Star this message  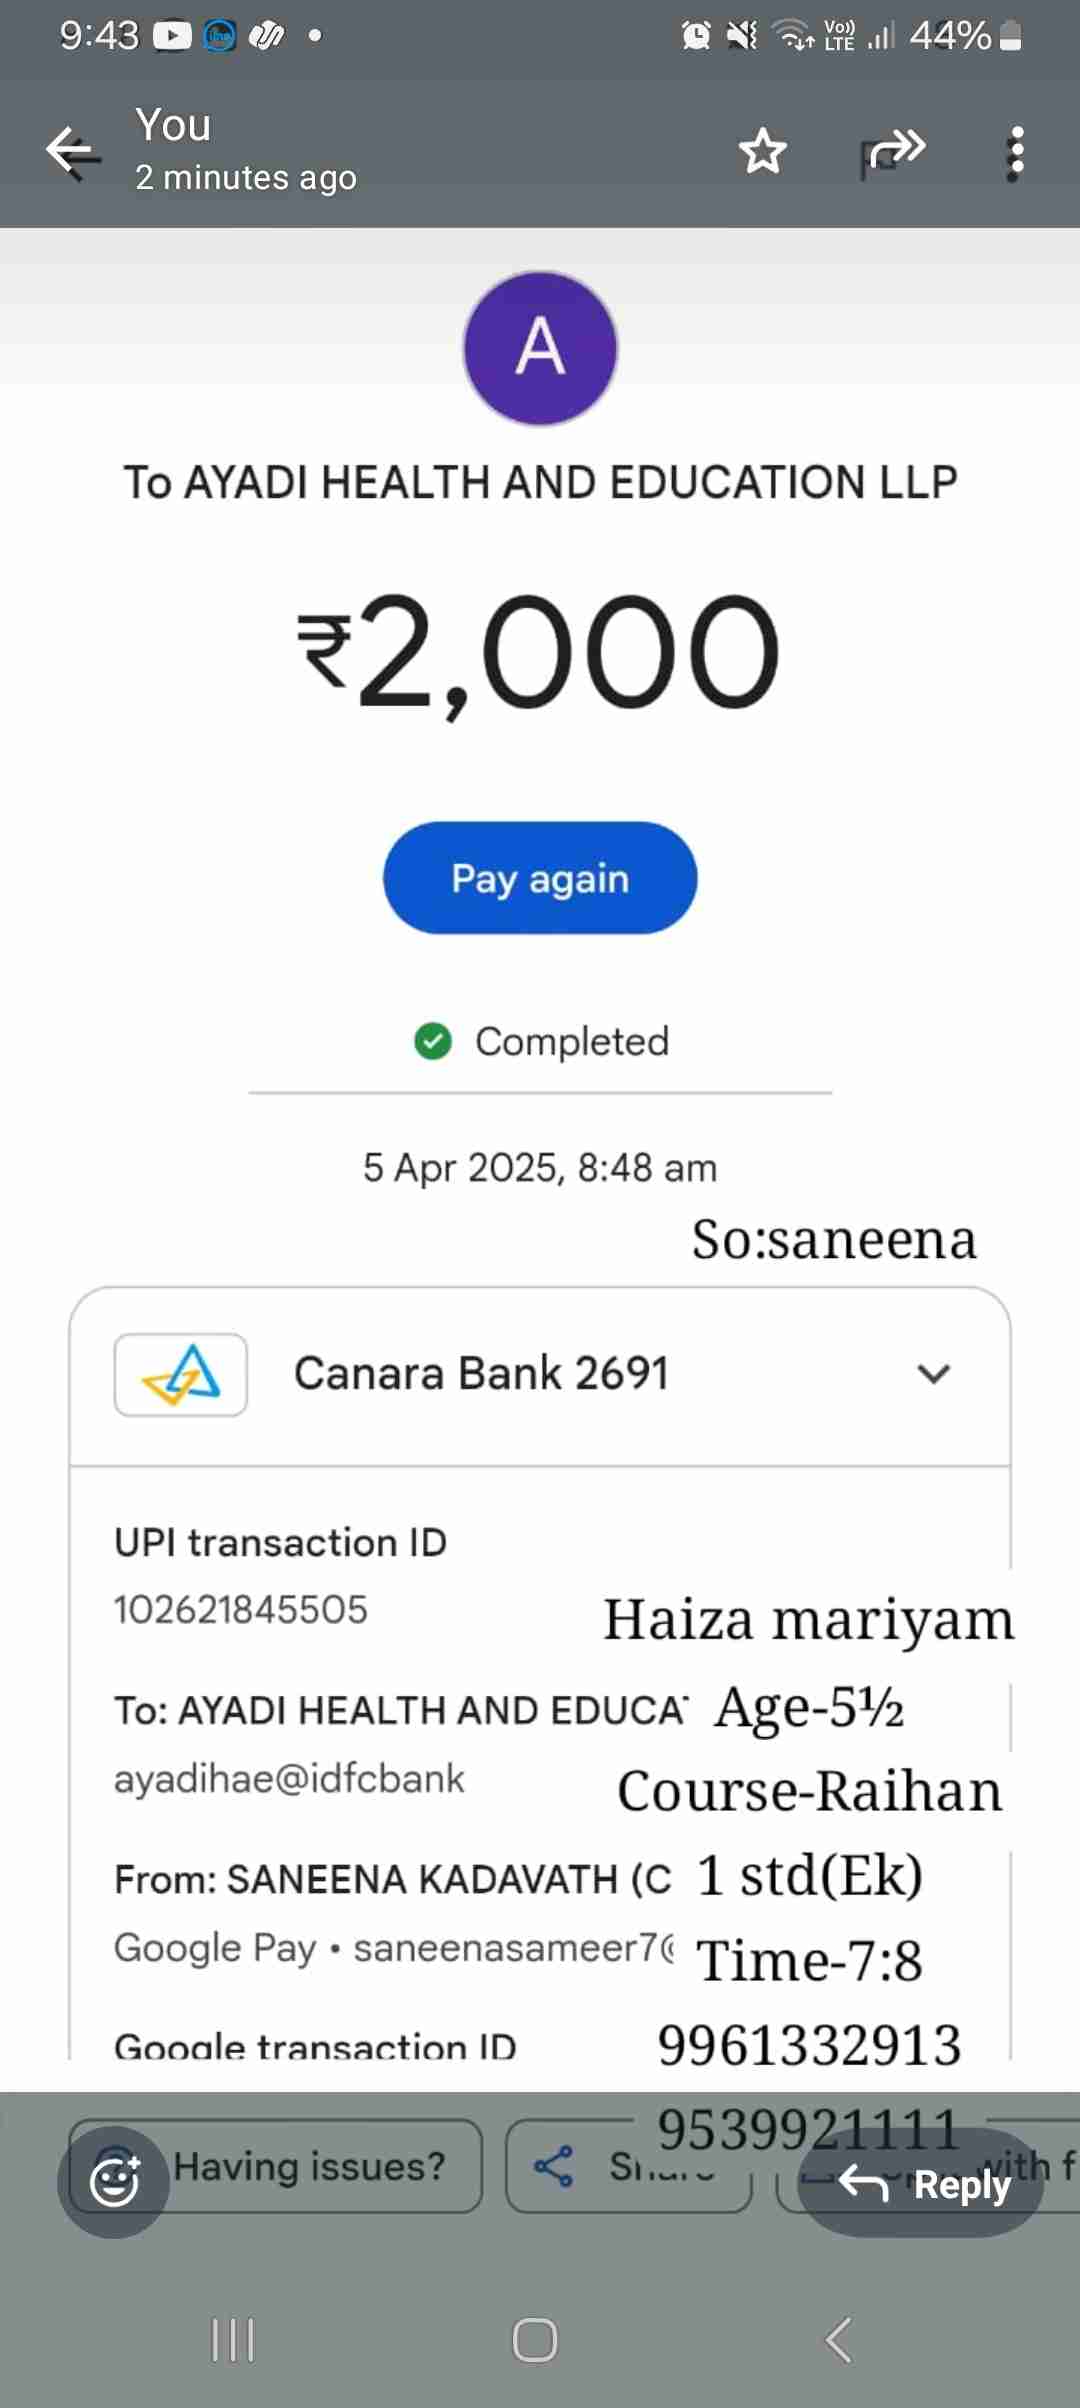(762, 152)
